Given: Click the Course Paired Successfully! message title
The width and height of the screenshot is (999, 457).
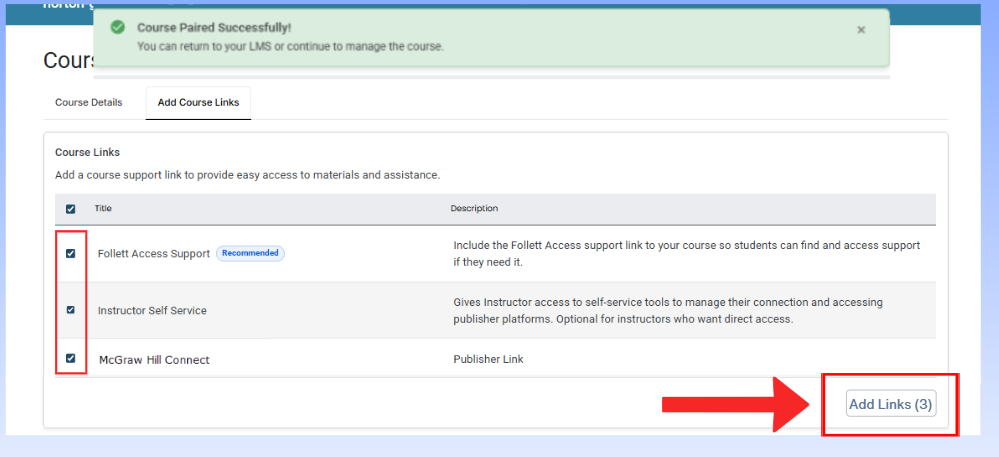Looking at the screenshot, I should coord(214,28).
